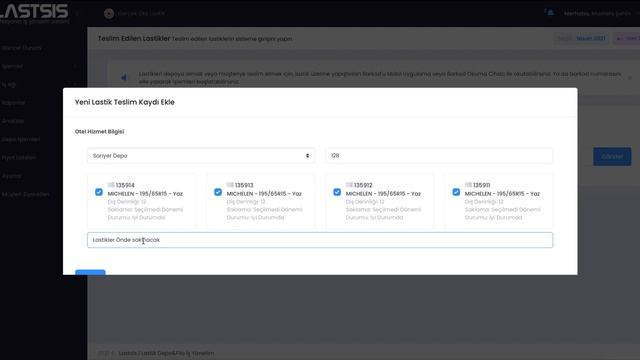Open the Sarıyer Depo warehouse dropdown
Screen dimensions: 640x360
pos(201,156)
